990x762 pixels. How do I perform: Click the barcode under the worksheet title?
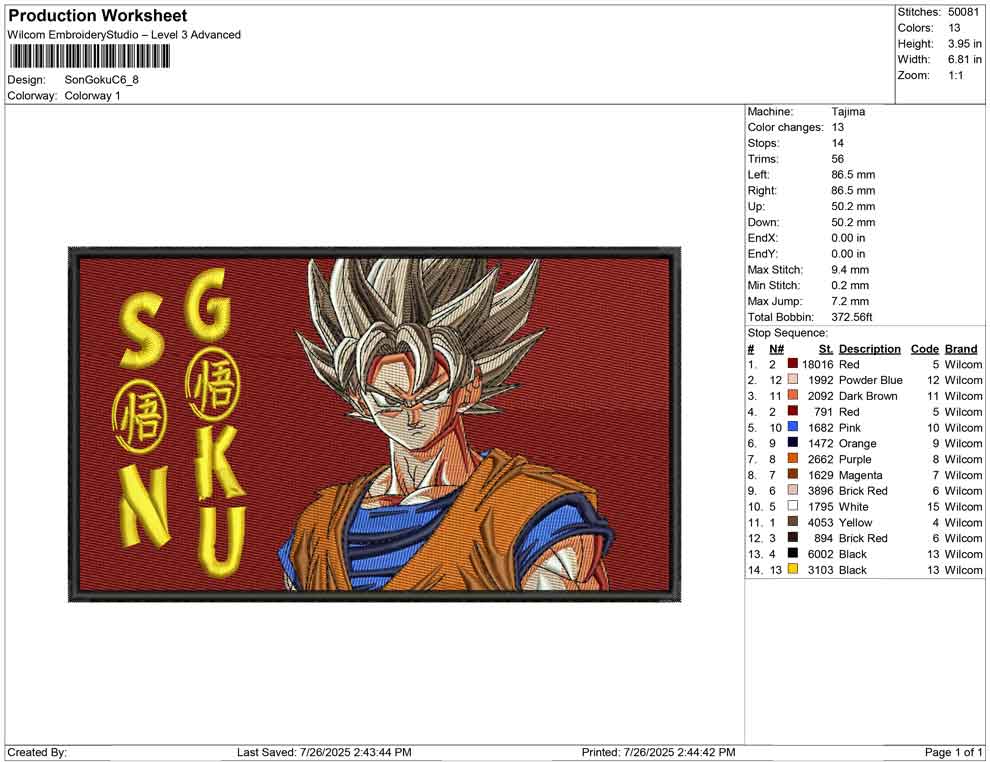pos(89,57)
